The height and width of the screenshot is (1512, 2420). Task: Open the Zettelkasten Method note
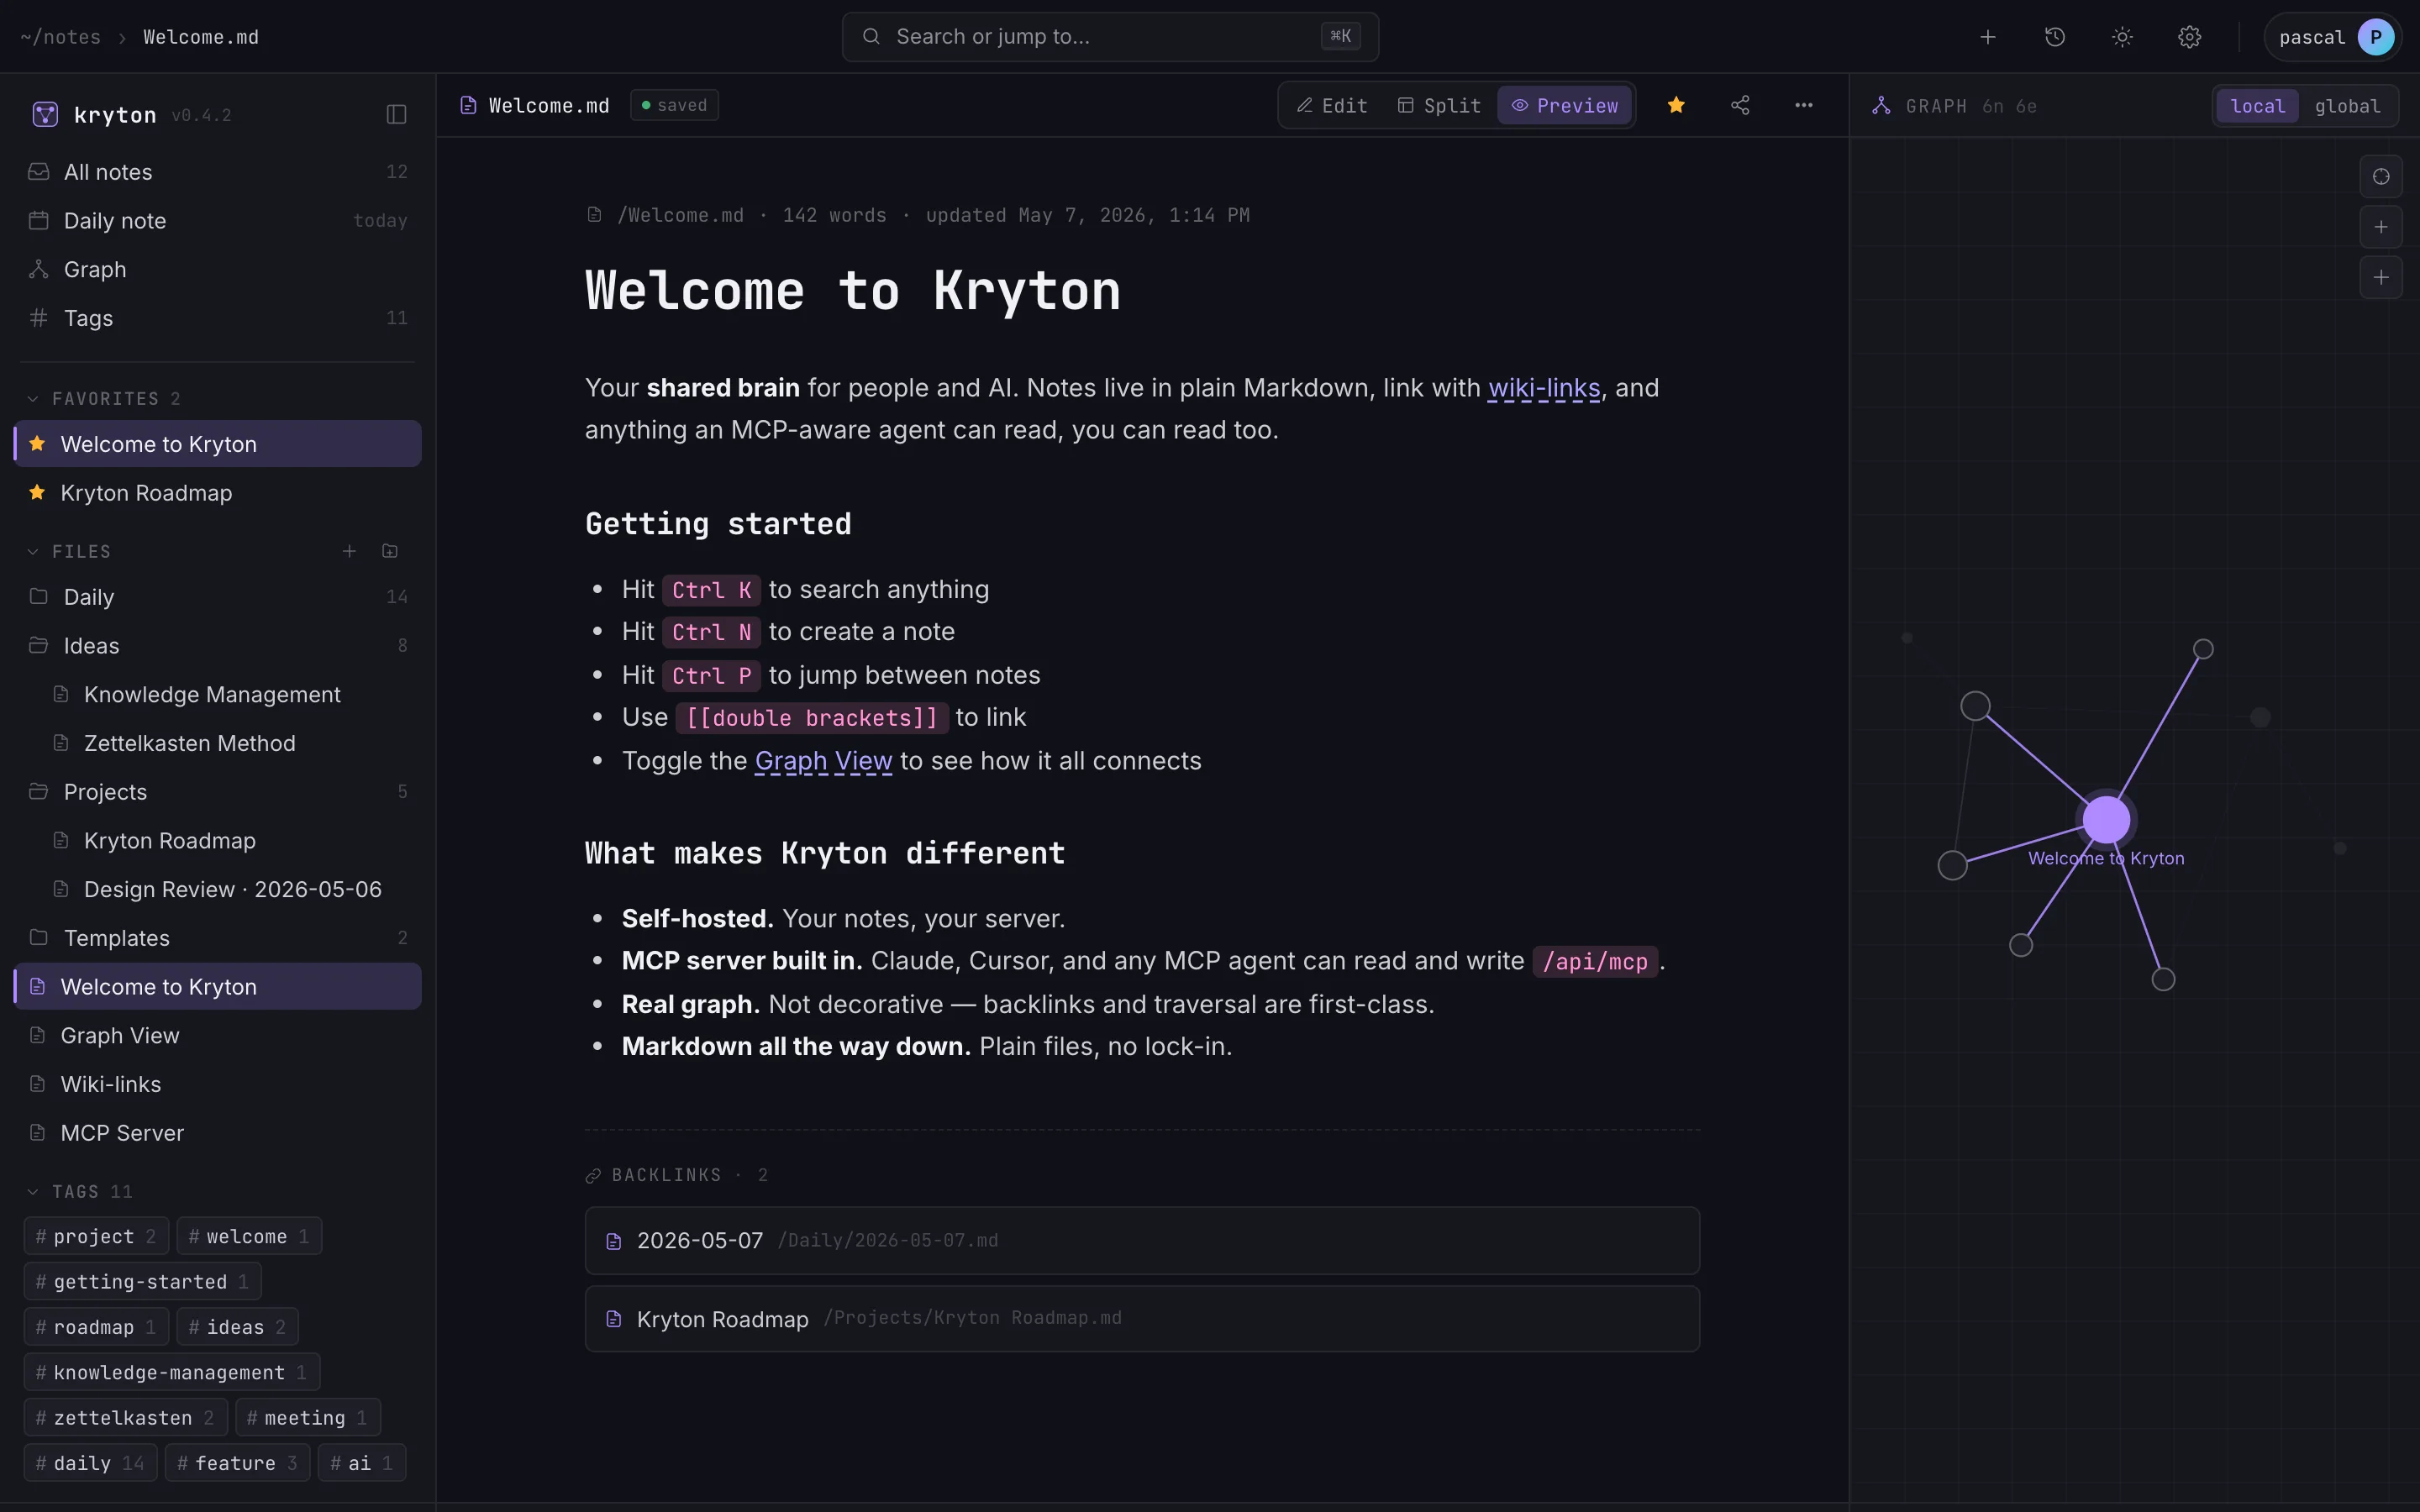tap(218, 743)
